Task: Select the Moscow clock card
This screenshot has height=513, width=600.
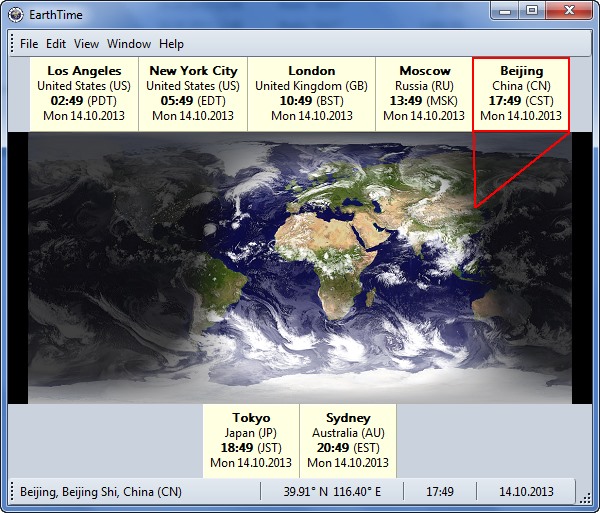Action: click(424, 93)
